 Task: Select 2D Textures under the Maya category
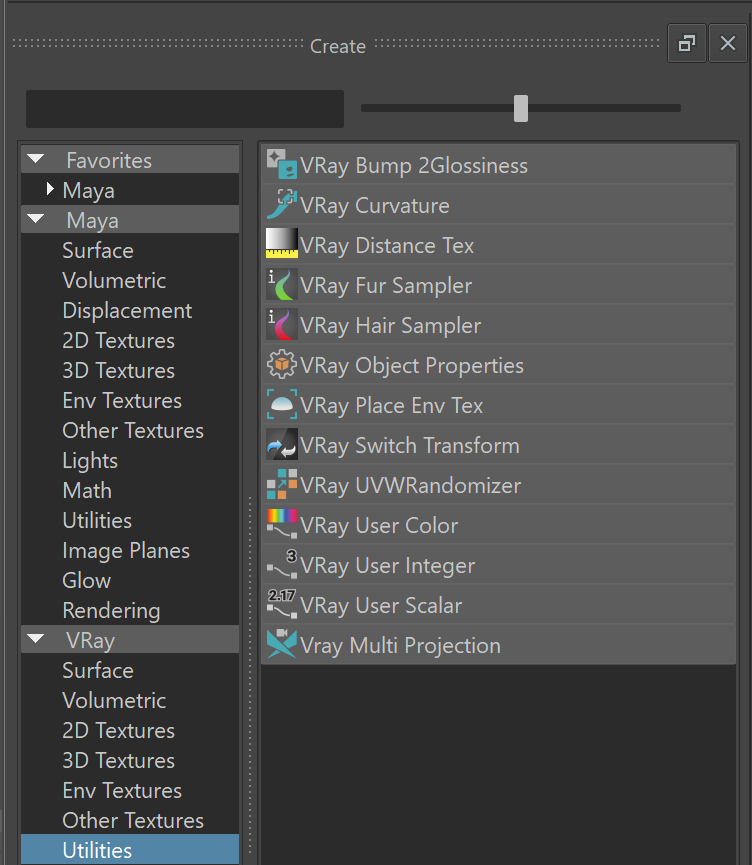click(x=119, y=340)
